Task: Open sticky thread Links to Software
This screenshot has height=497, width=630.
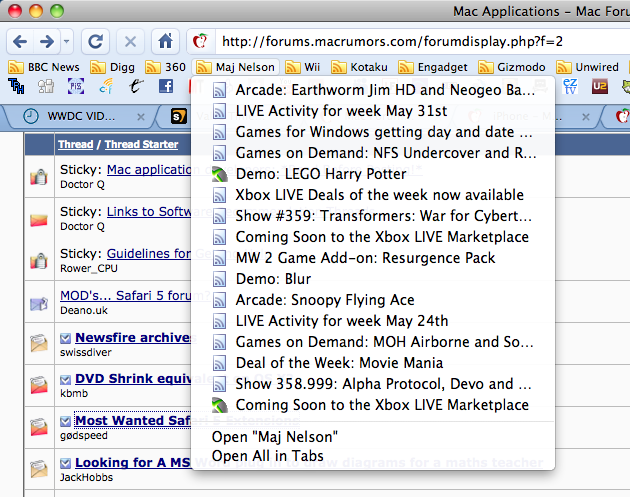Action: tap(149, 212)
